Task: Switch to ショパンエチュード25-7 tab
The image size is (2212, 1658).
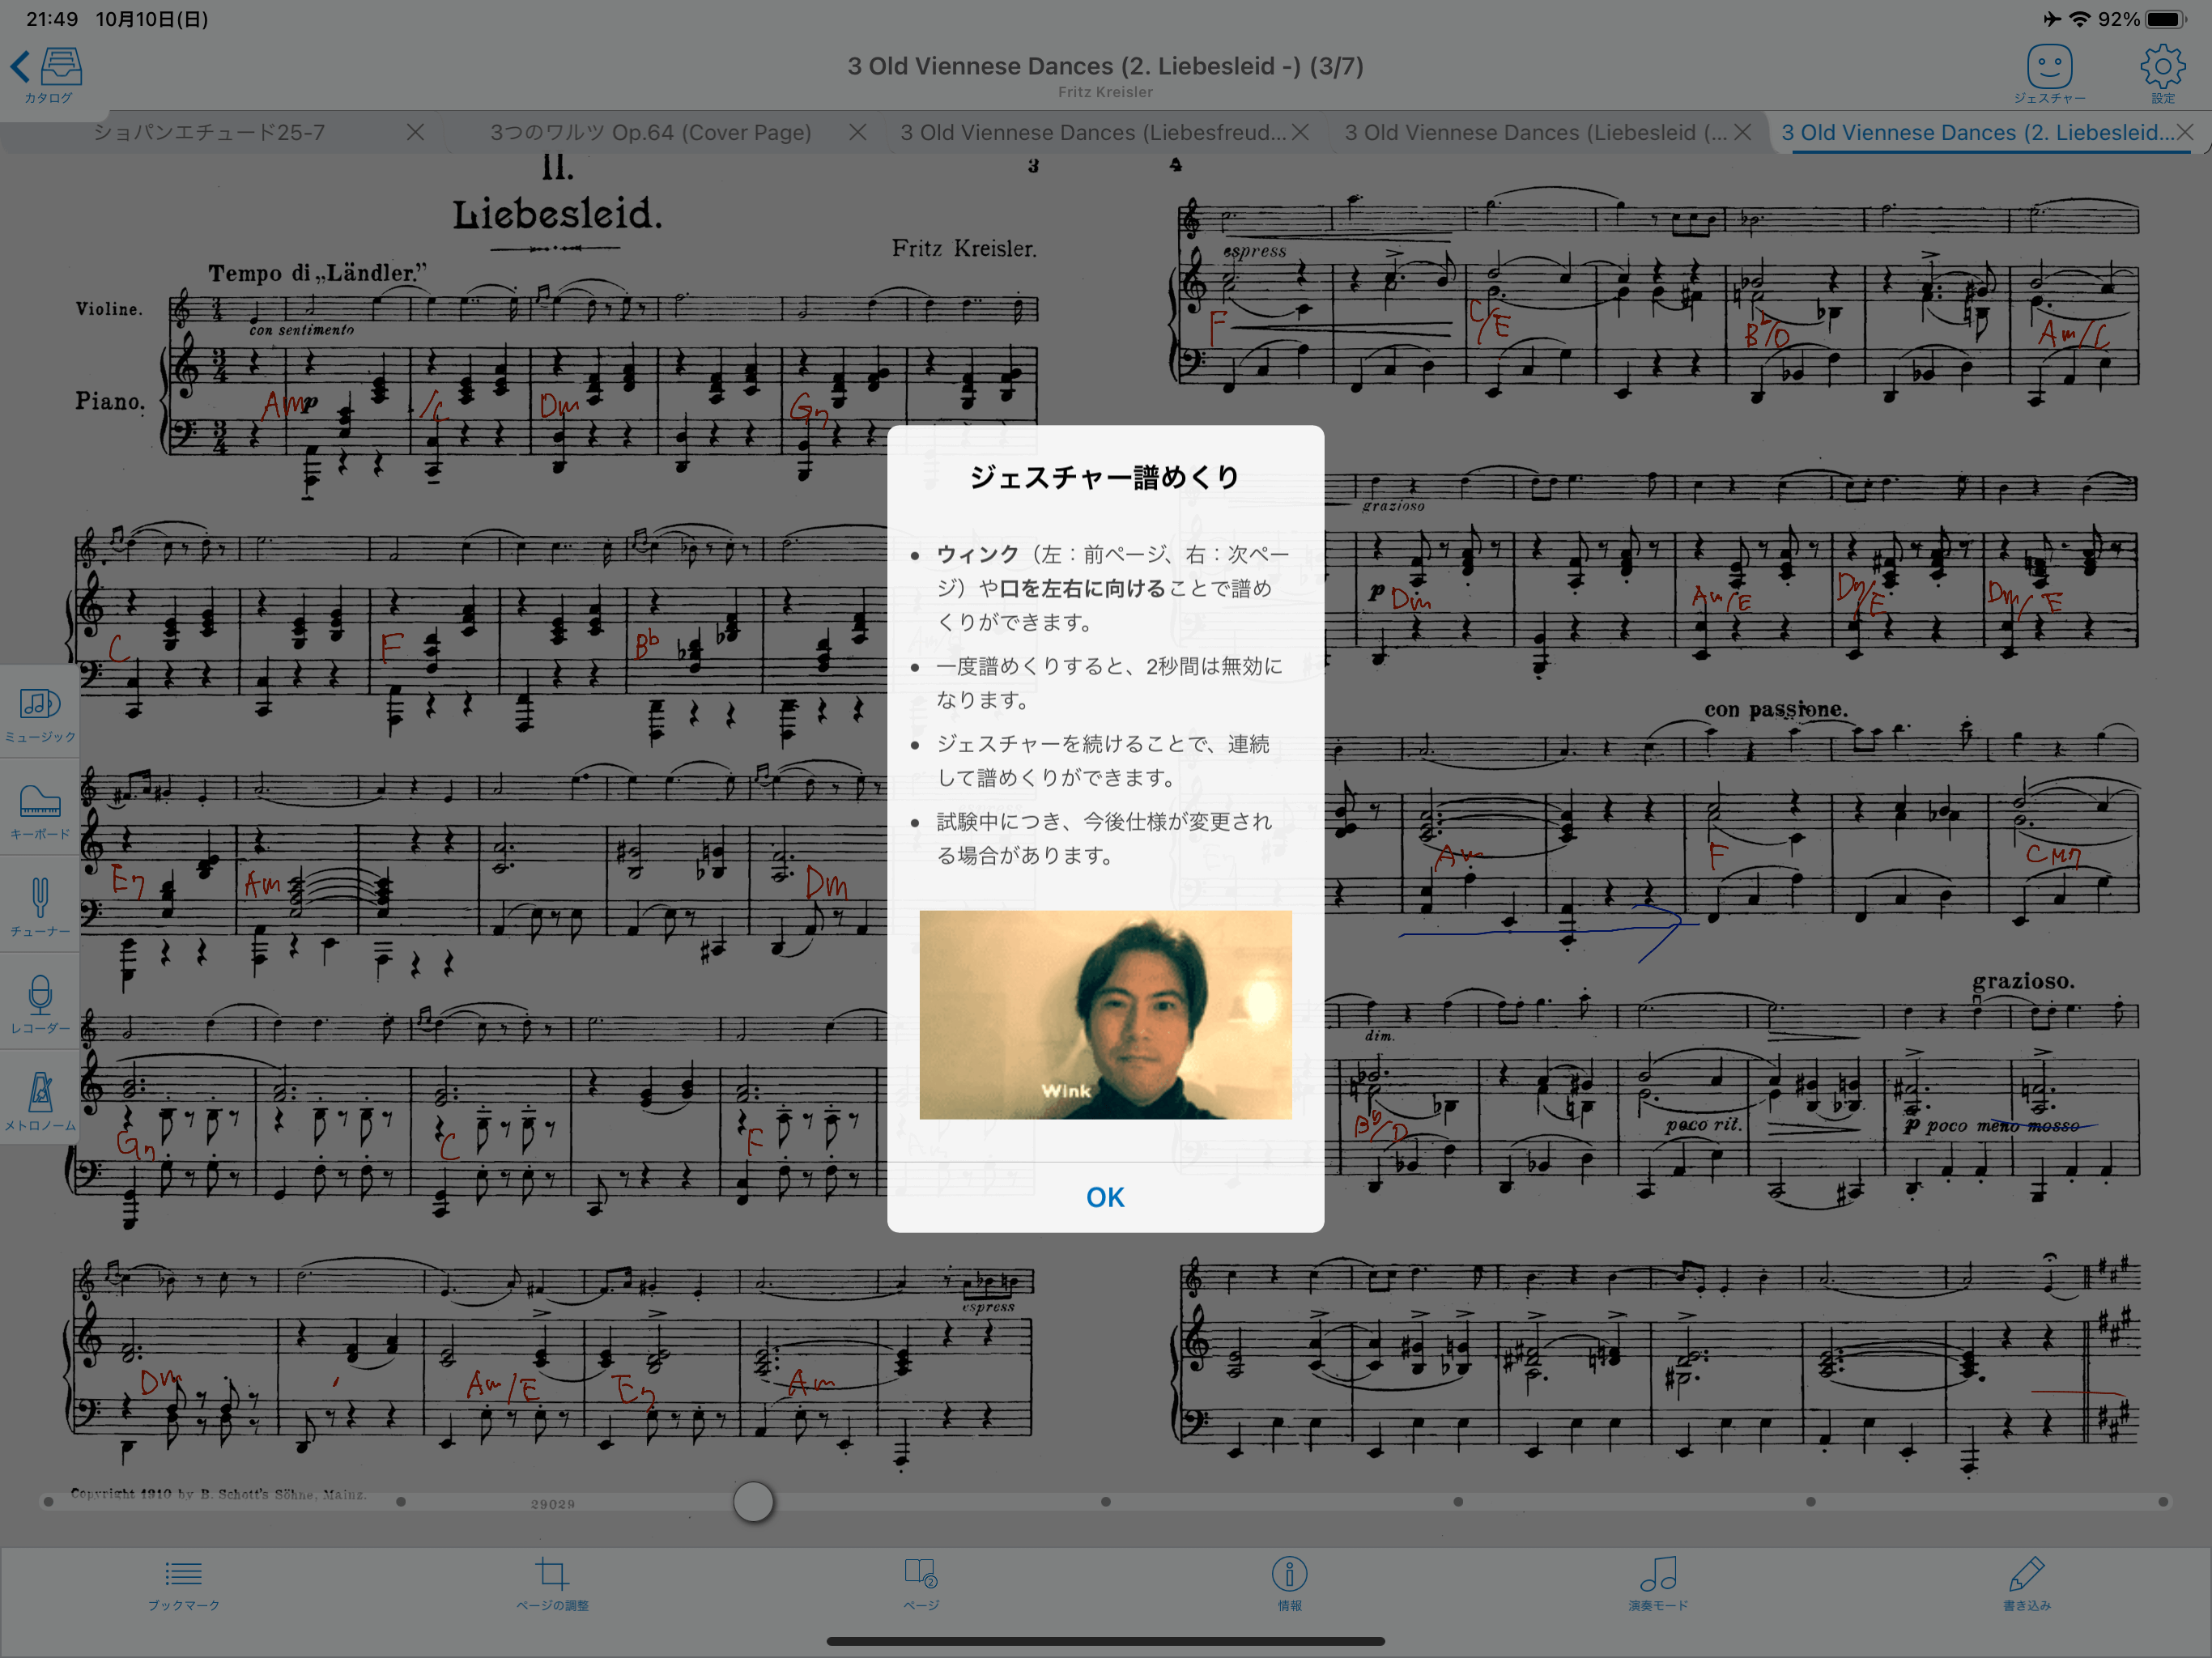Action: tap(209, 133)
